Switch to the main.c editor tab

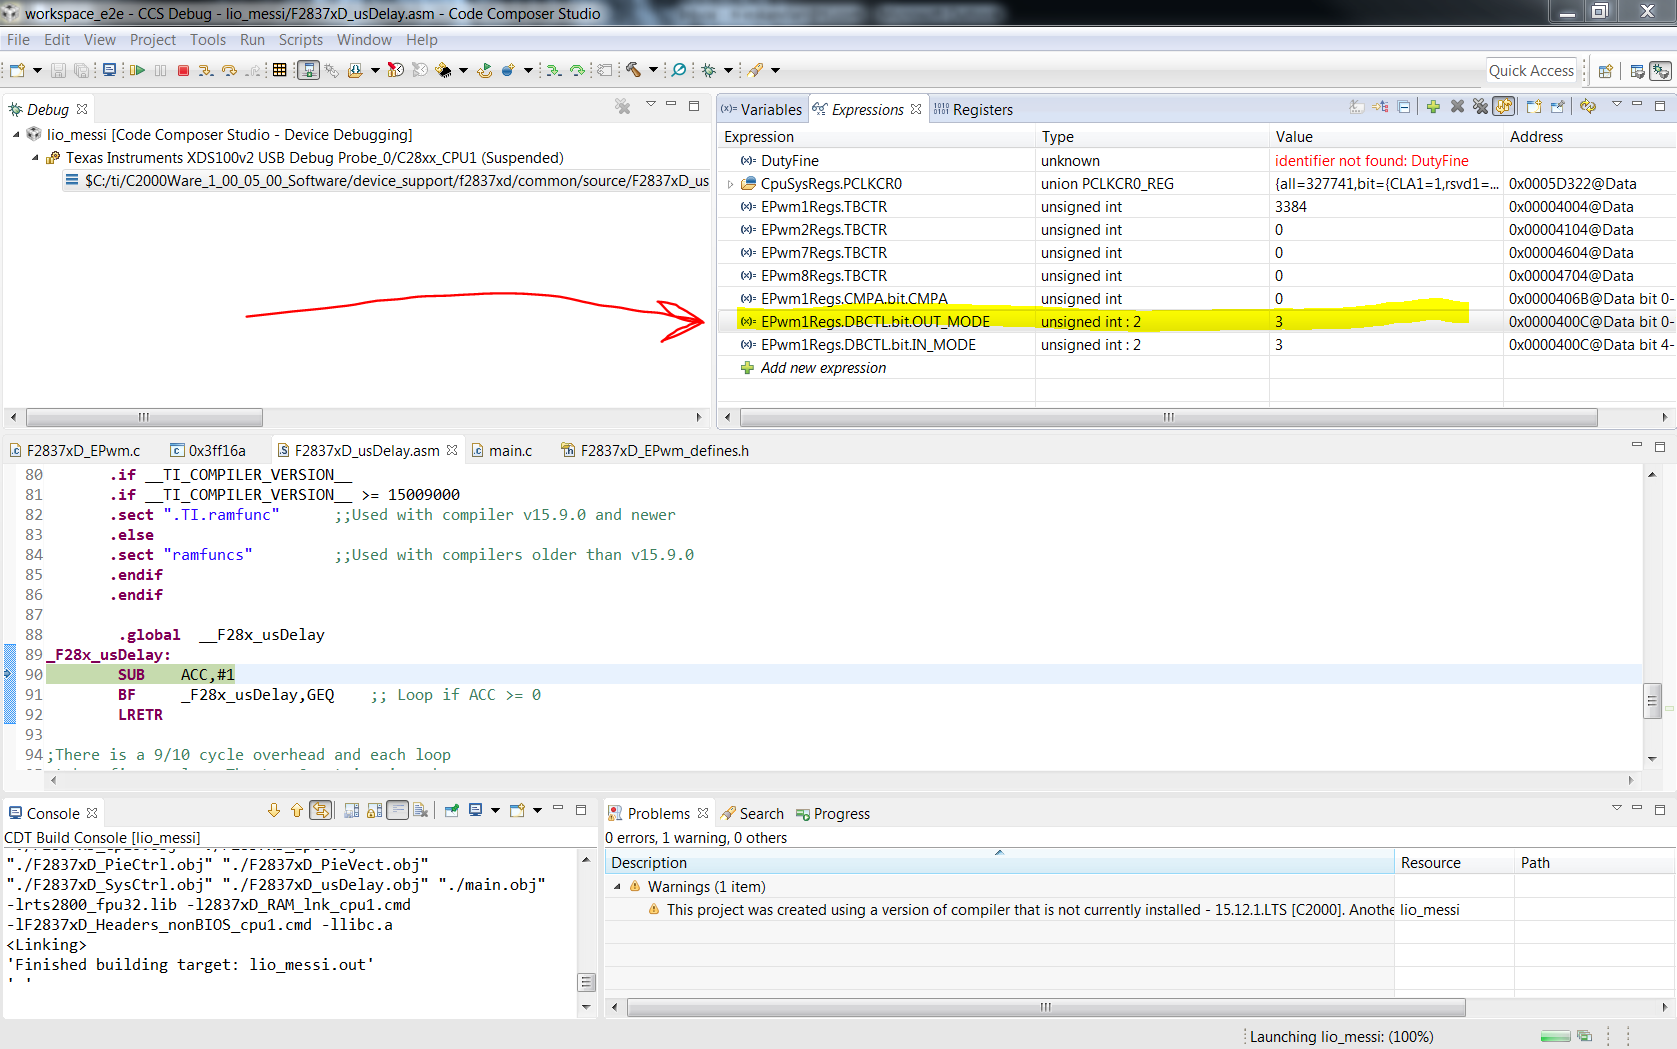click(502, 451)
